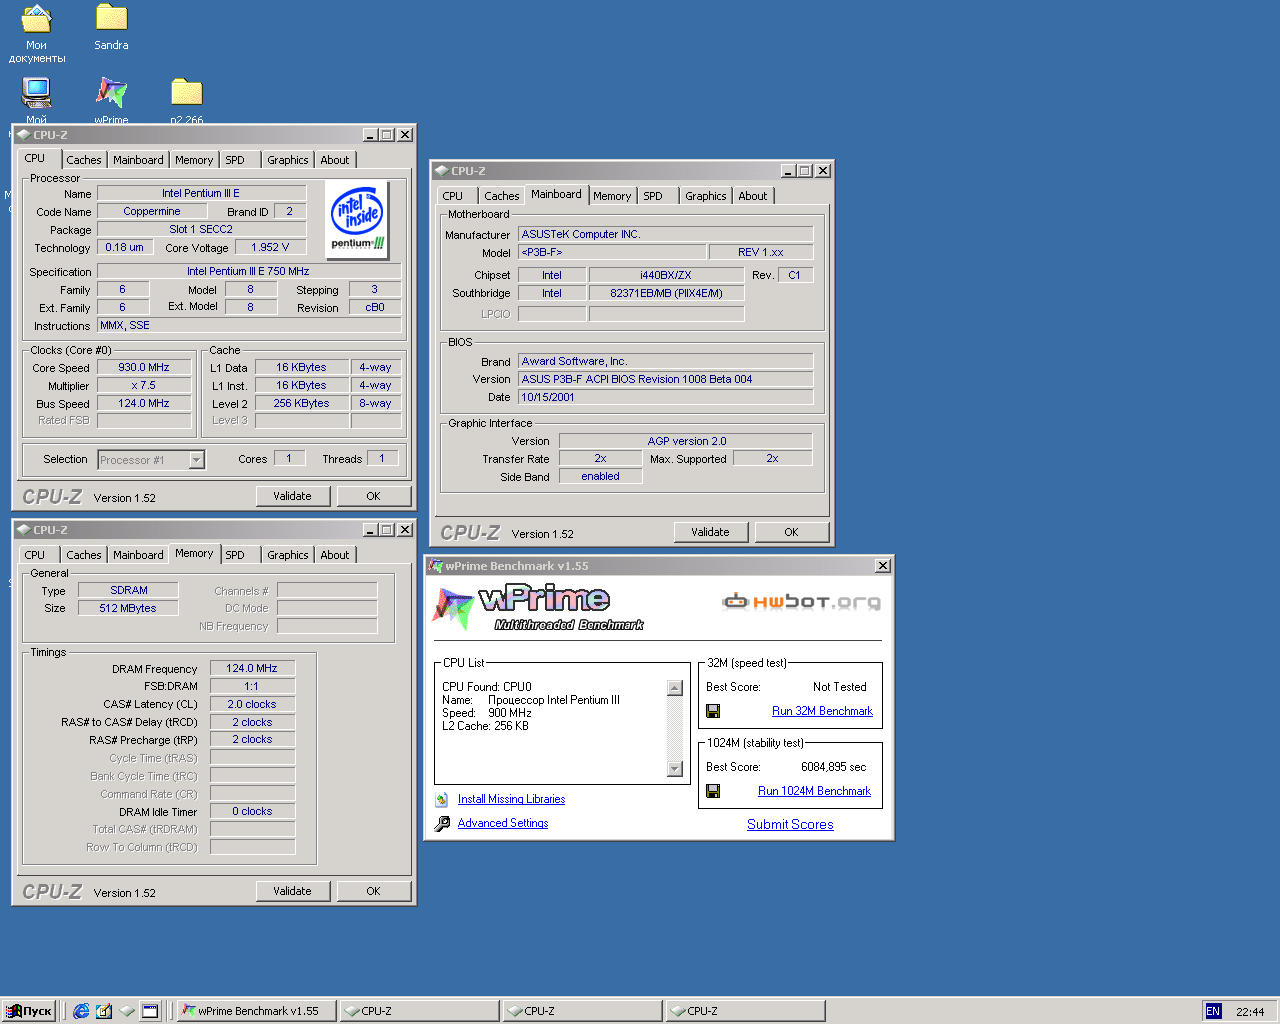Launch Internet Explorer from quick launch
Image resolution: width=1280 pixels, height=1024 pixels.
(81, 1011)
